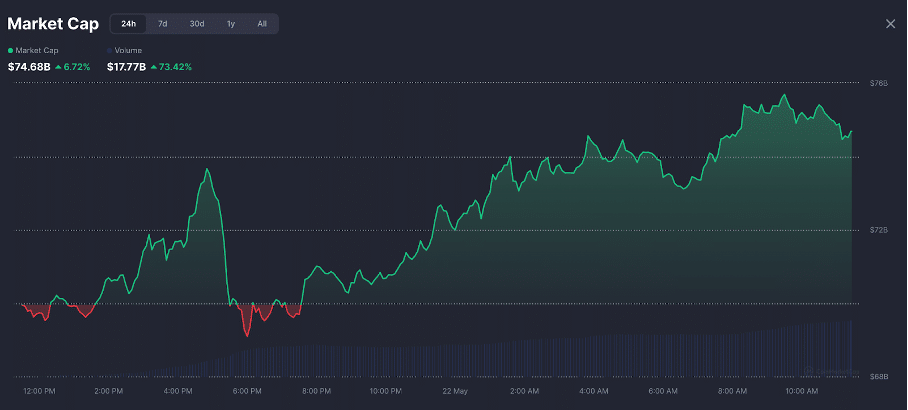Click the $68B axis label
Image resolution: width=908 pixels, height=410 pixels.
click(878, 377)
